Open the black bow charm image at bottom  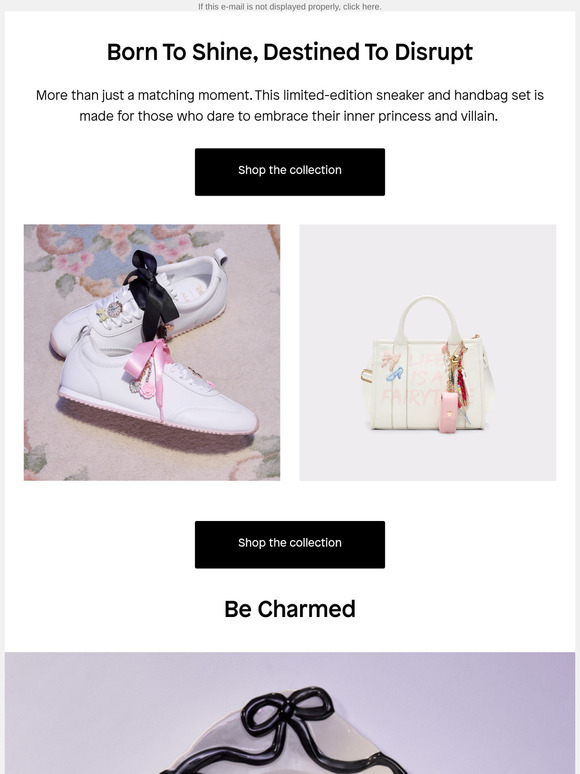click(290, 713)
